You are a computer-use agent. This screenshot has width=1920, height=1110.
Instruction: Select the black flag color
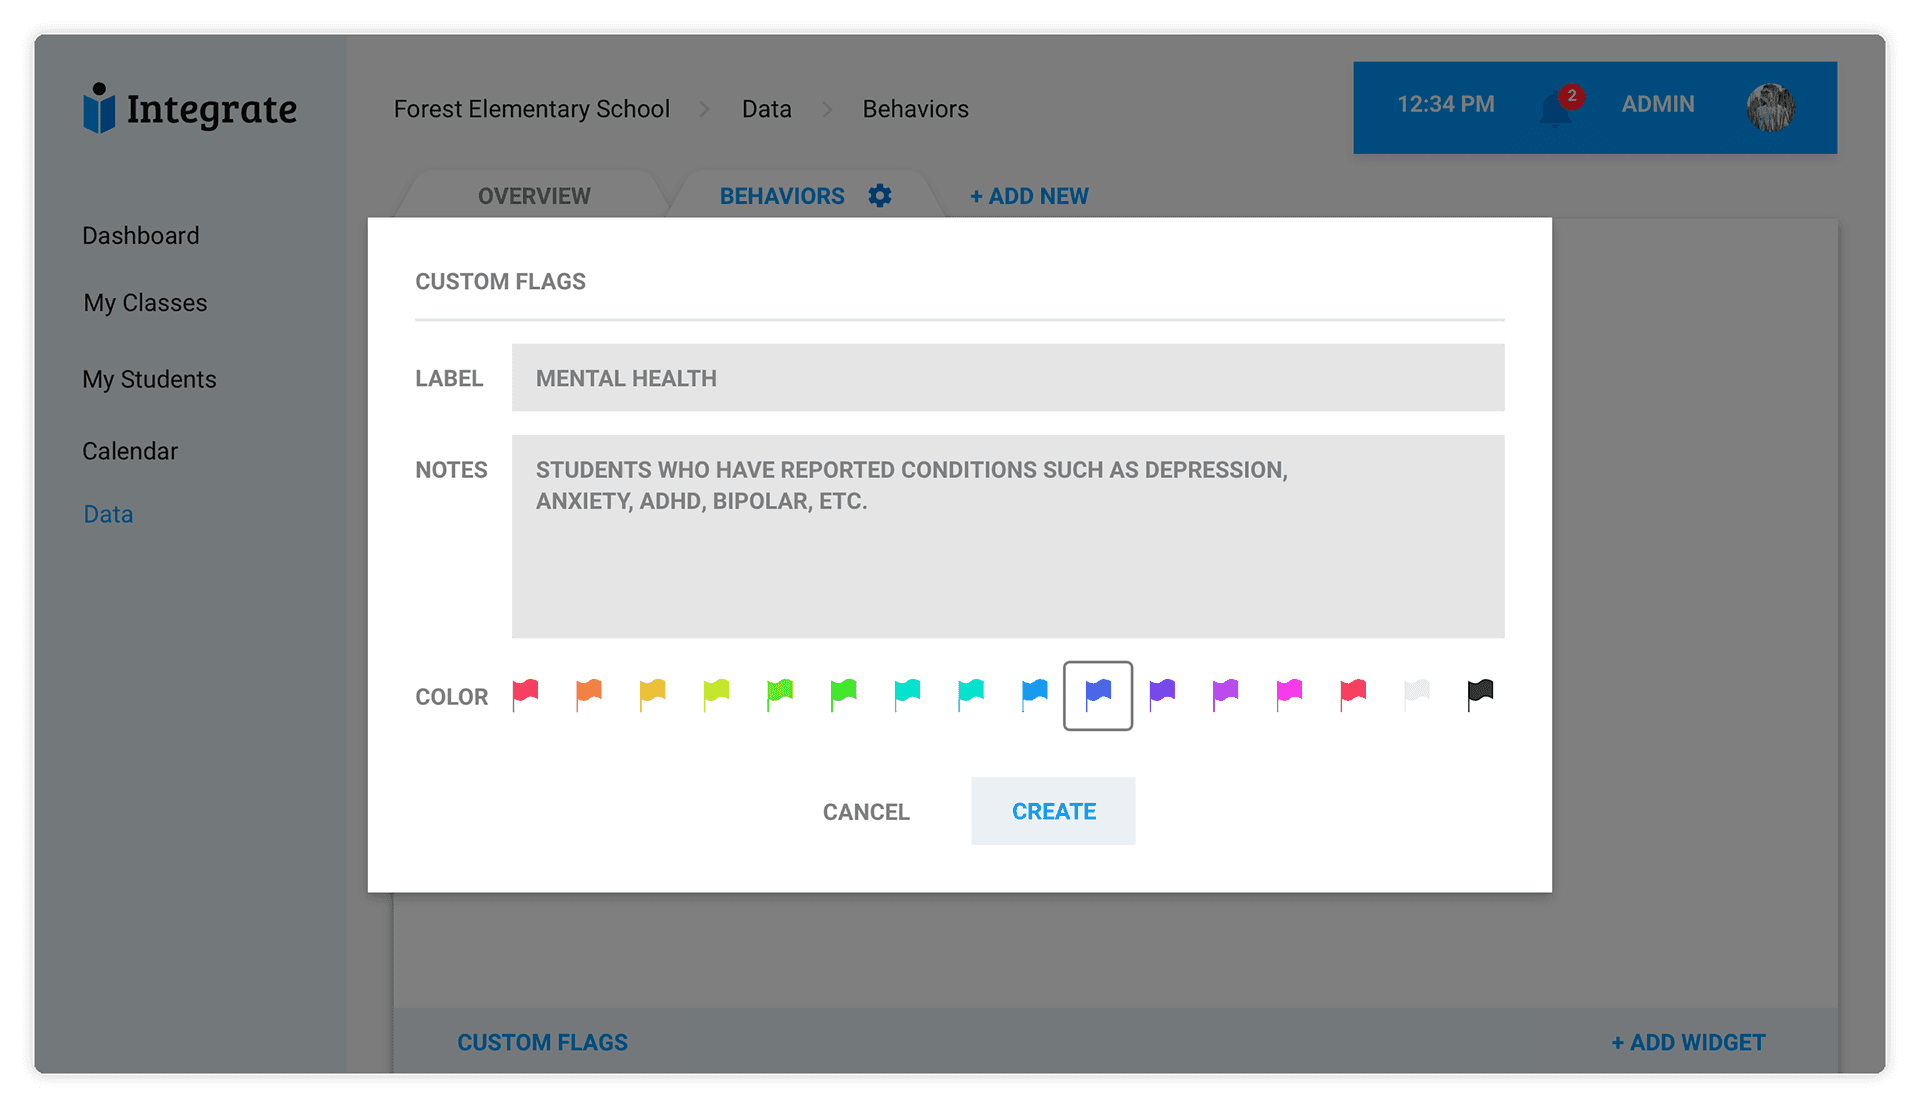1480,694
